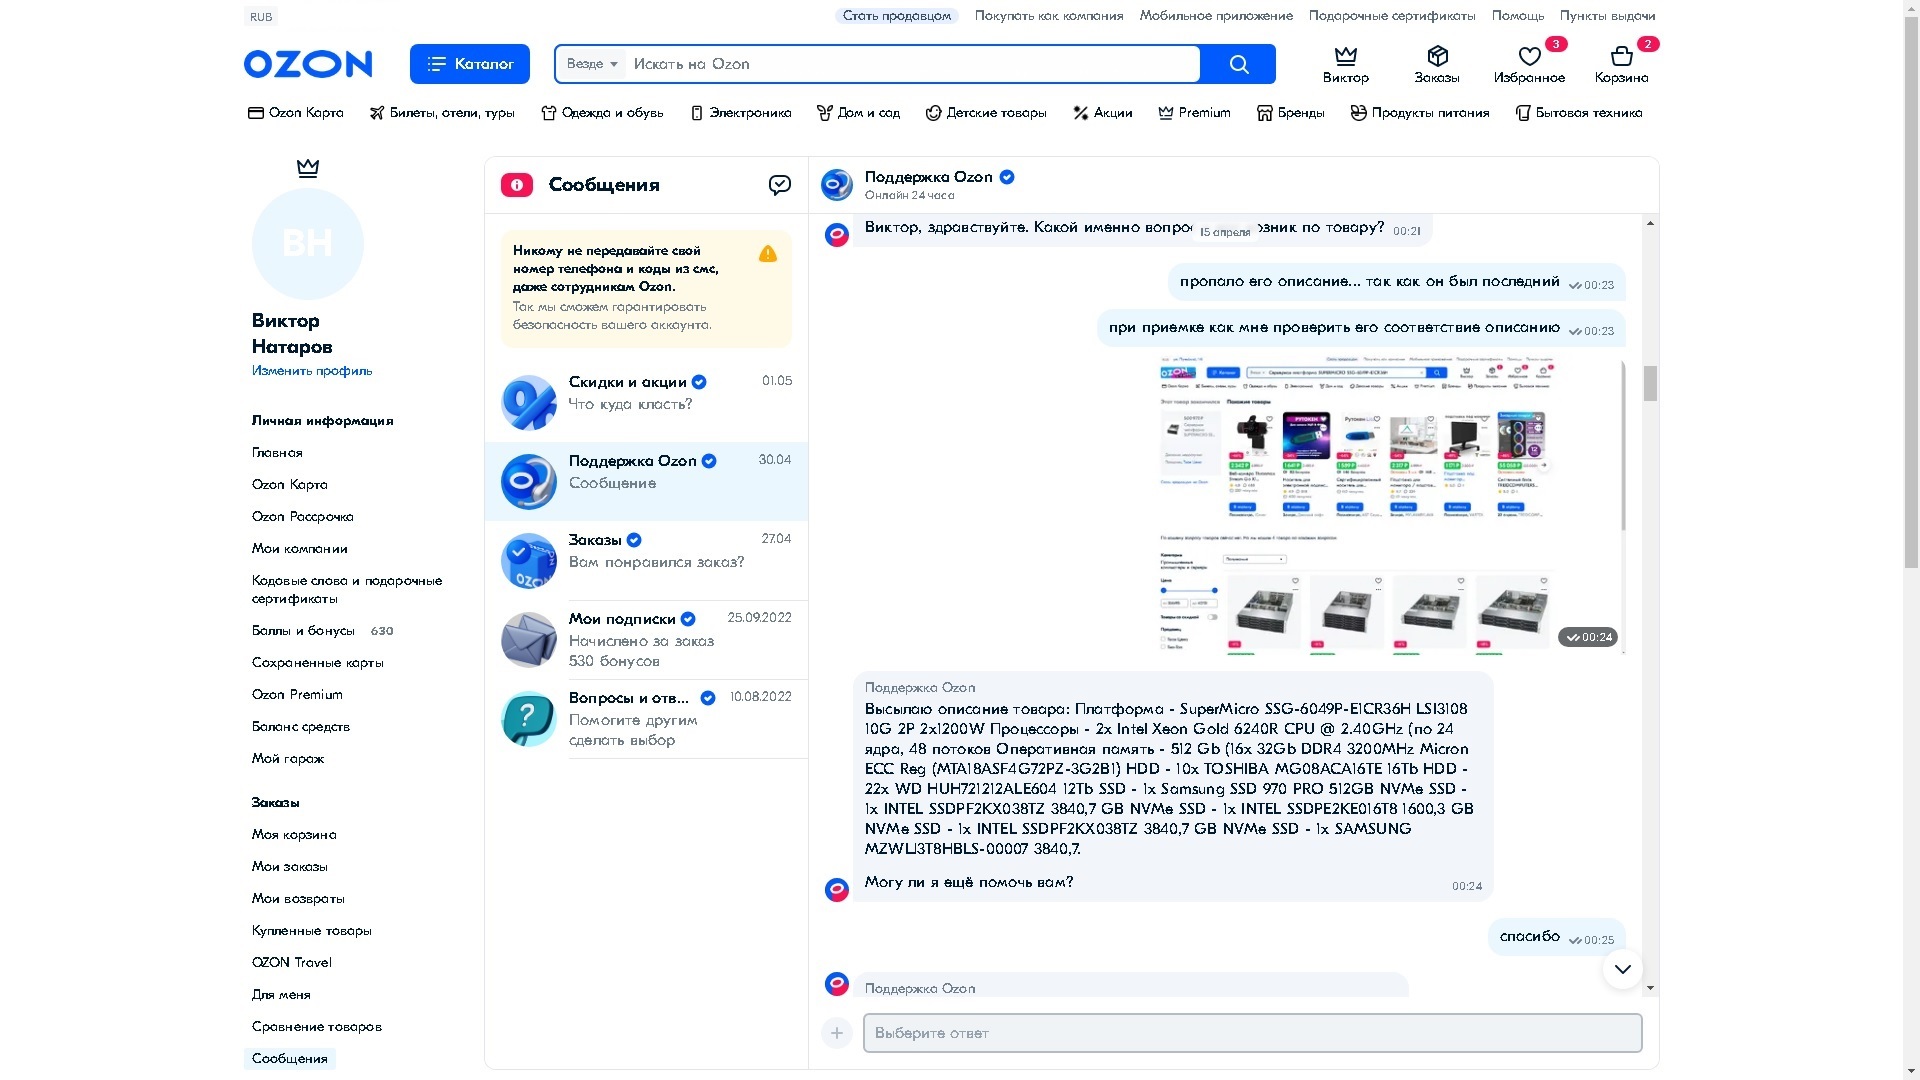1920x1080 pixels.
Task: Click the scroll-to-bottom chevron button
Action: tap(1622, 969)
